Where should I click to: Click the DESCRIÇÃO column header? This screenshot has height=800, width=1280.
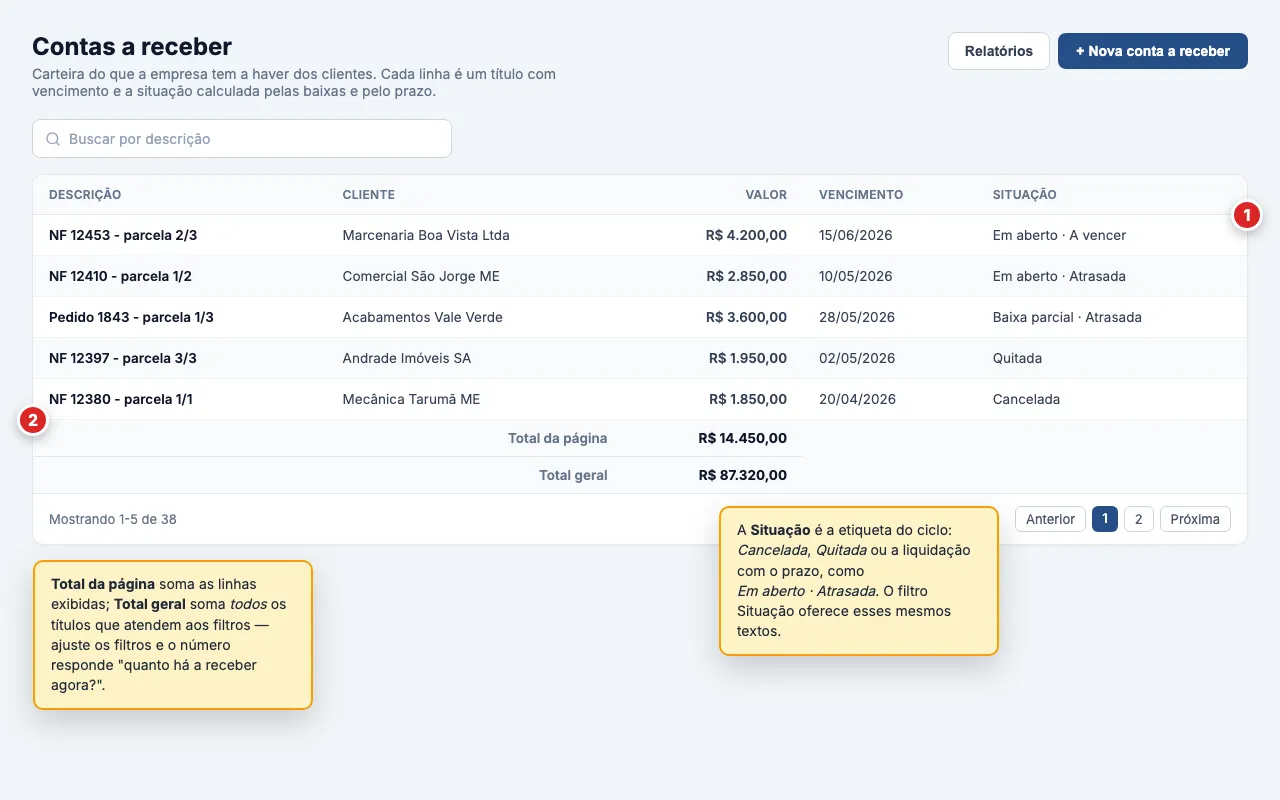click(x=85, y=195)
